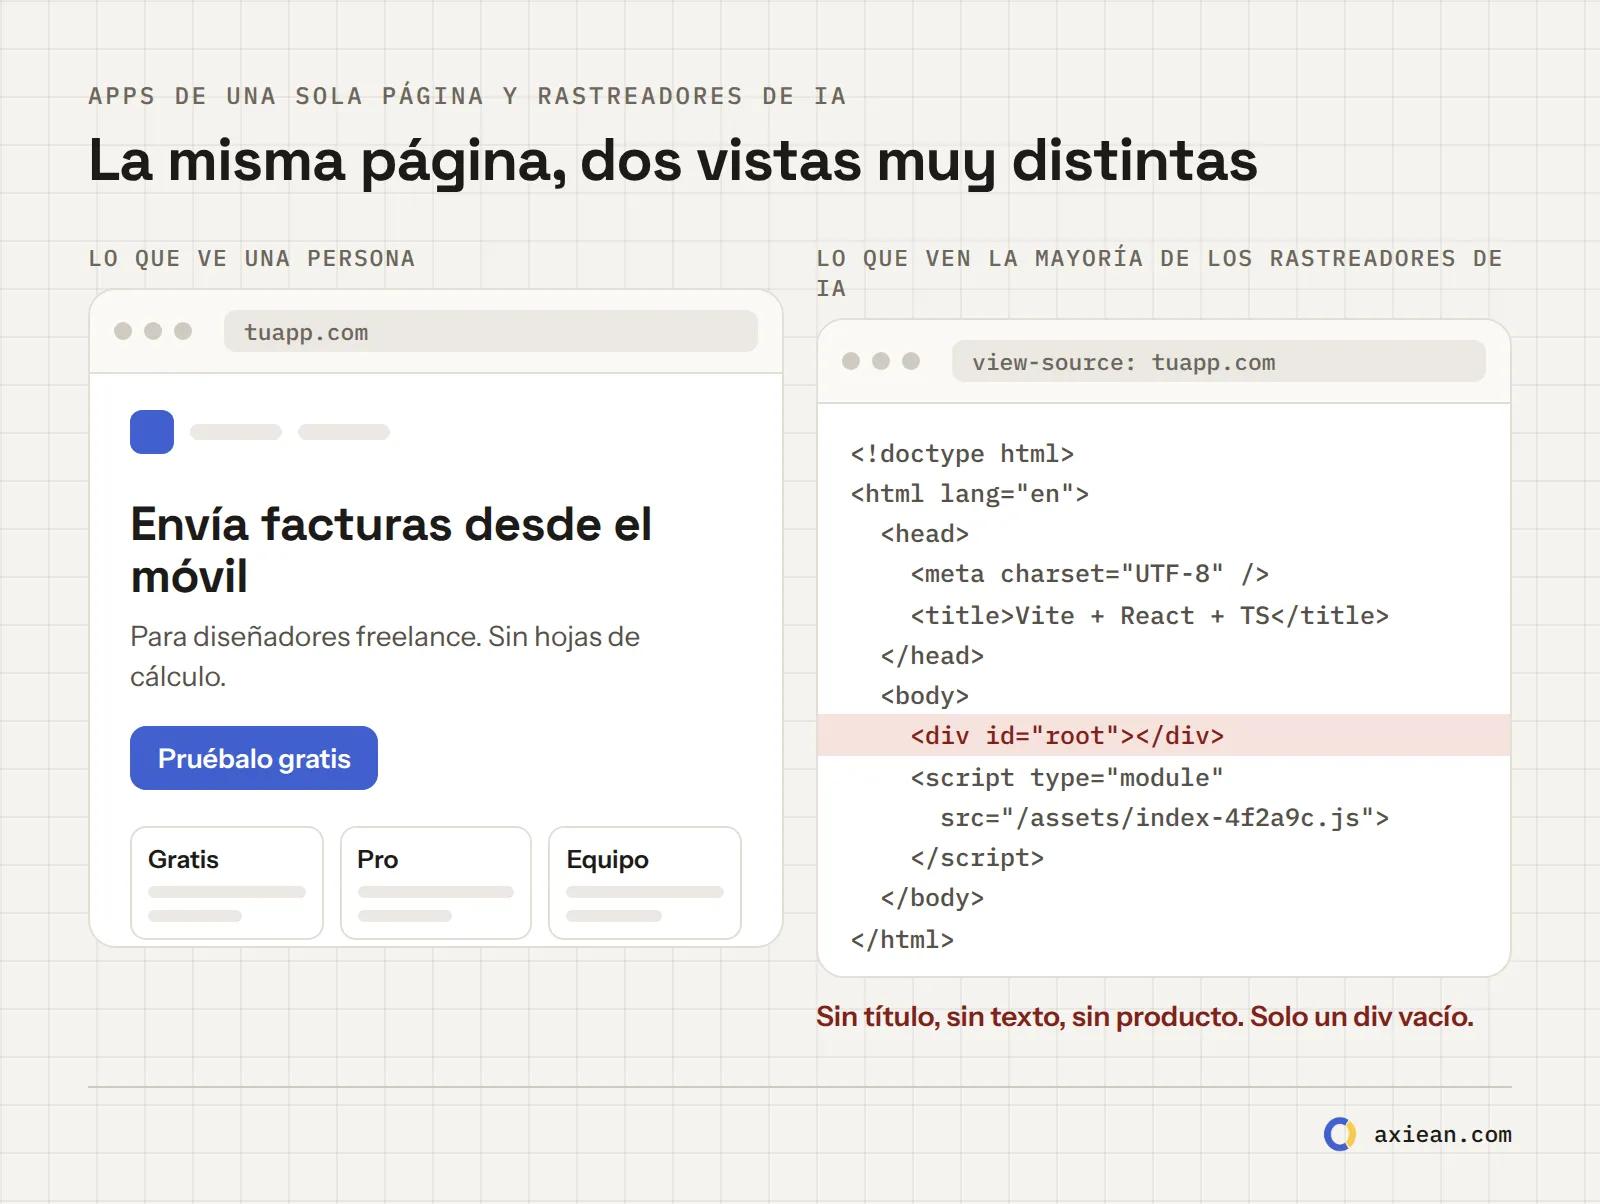1600x1204 pixels.
Task: Click the Pruébalo gratis button
Action: click(x=254, y=758)
